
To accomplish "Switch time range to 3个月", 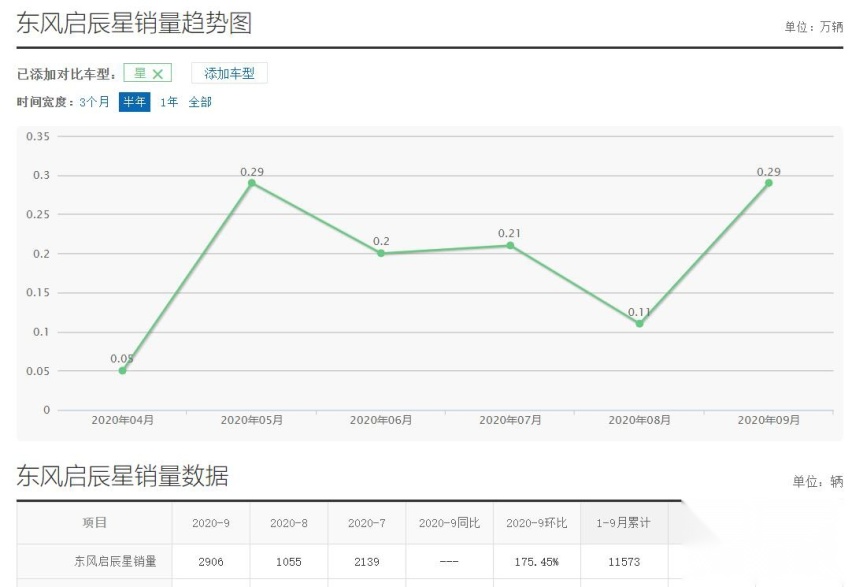I will point(95,102).
